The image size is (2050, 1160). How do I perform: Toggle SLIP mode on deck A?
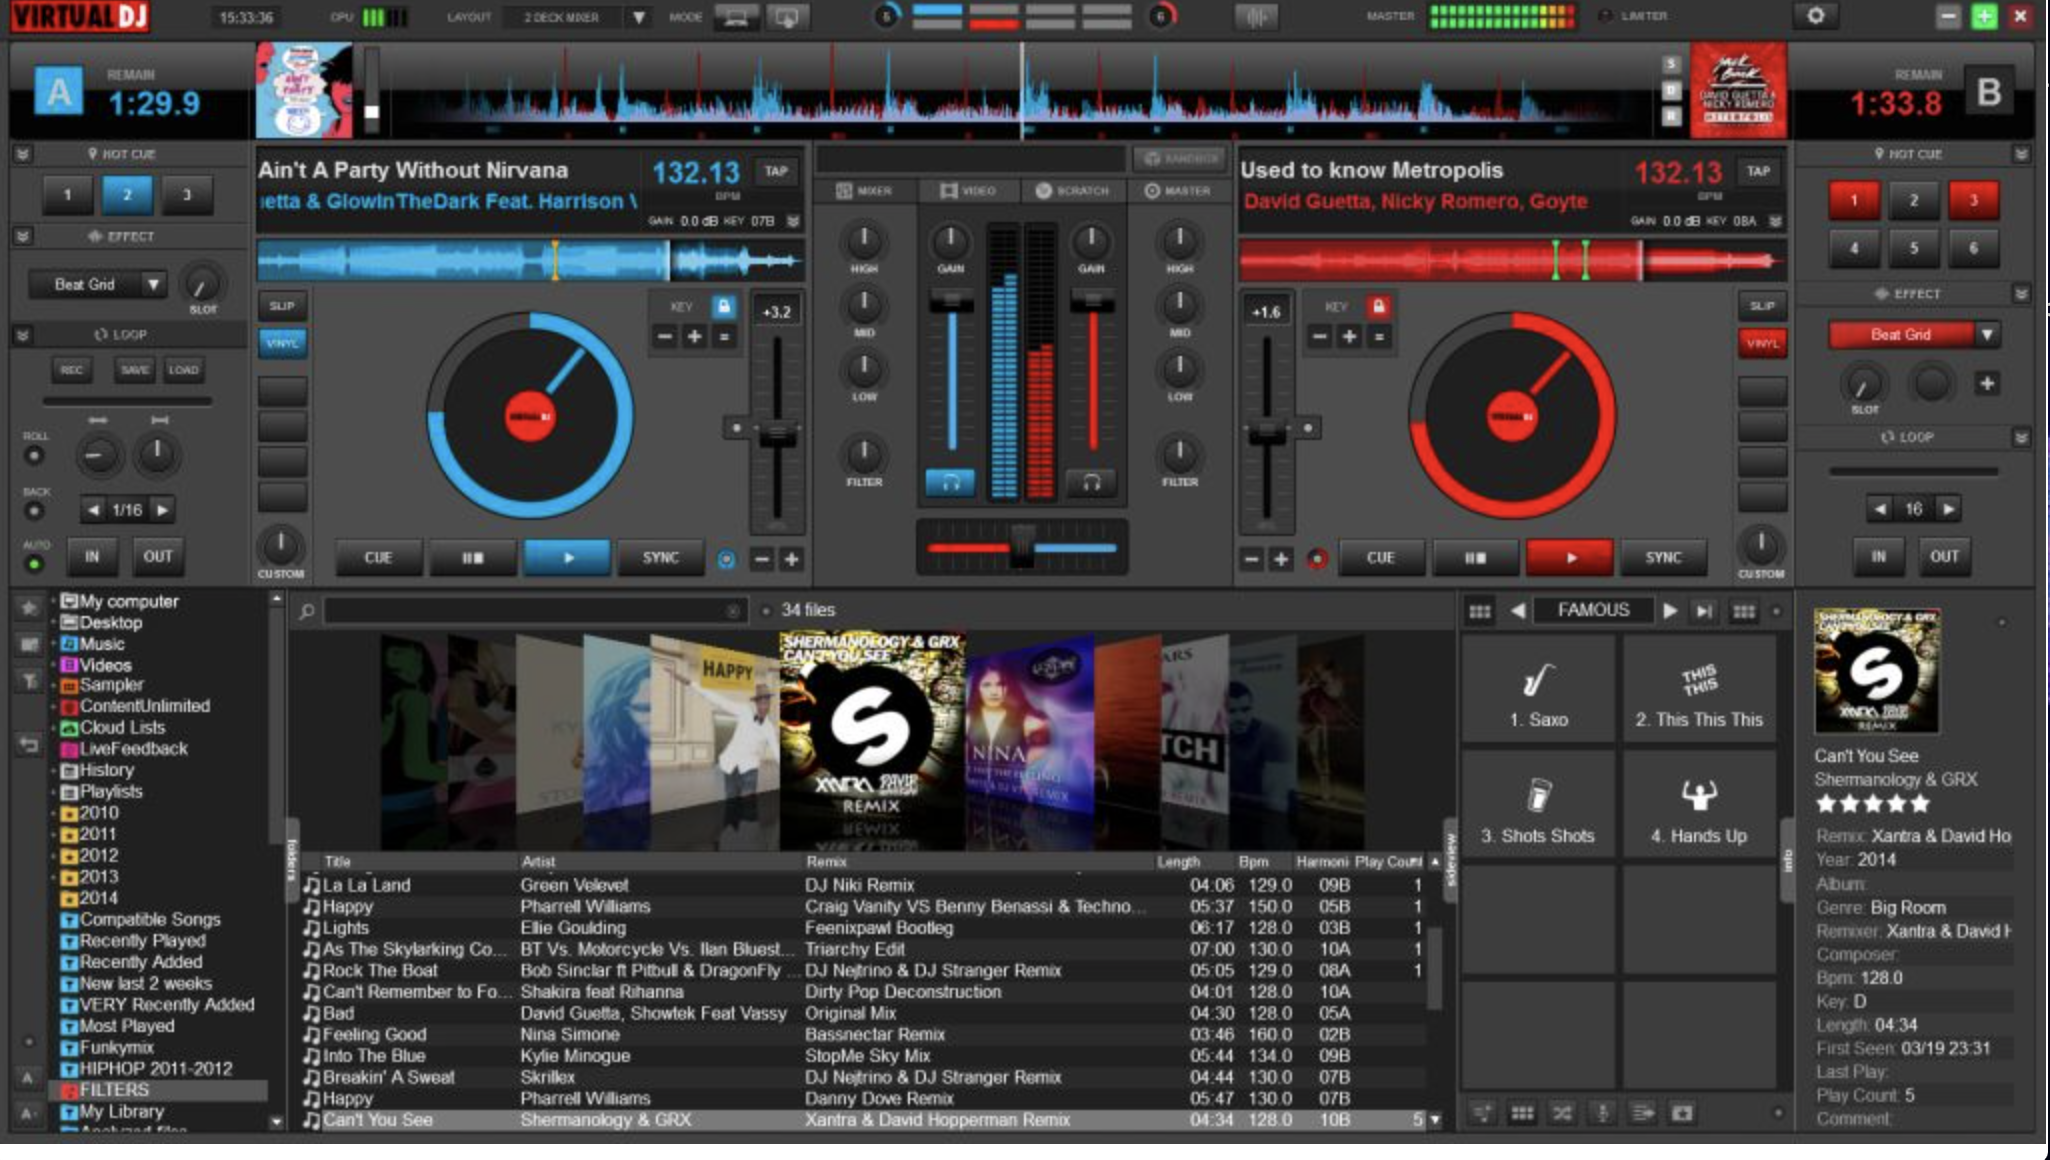pos(282,306)
